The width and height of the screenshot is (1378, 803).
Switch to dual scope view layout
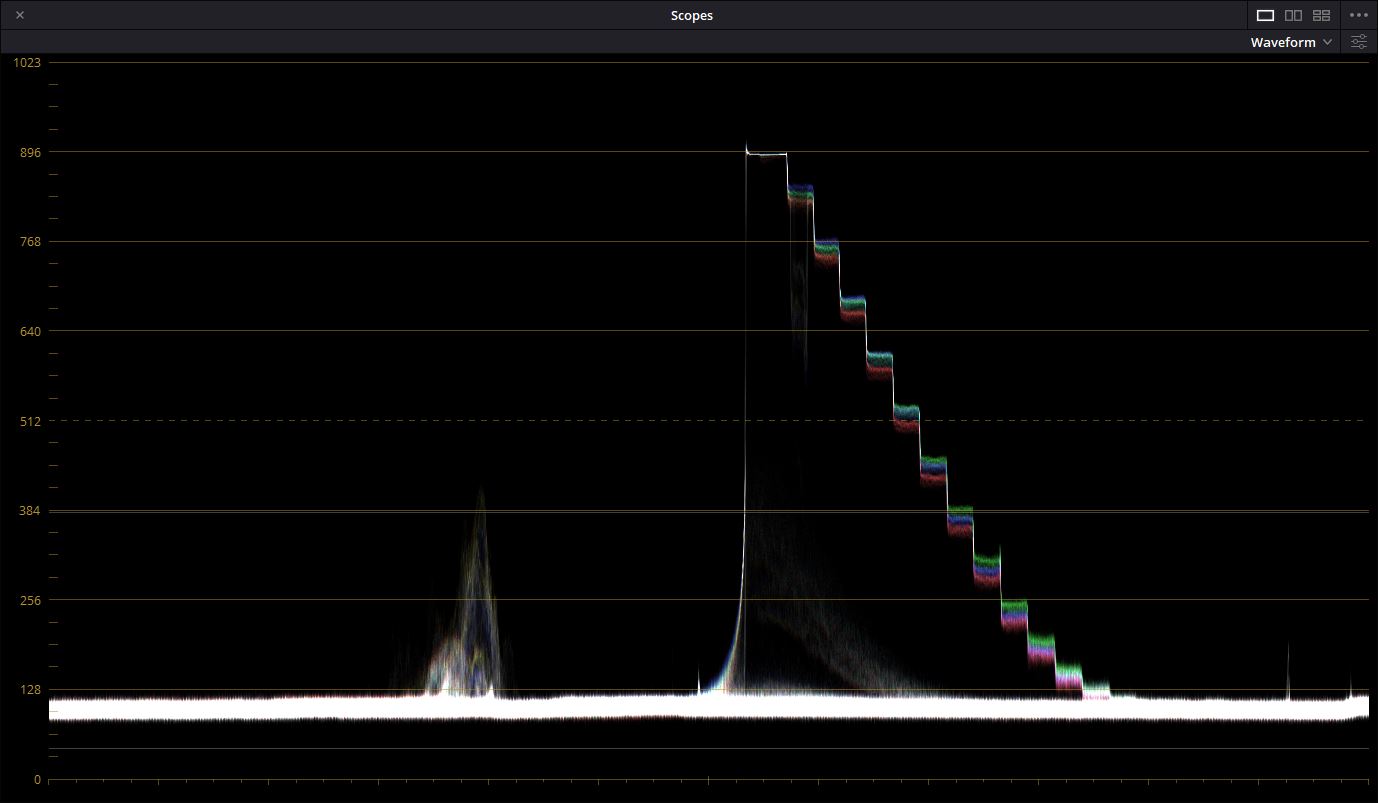tap(1293, 15)
